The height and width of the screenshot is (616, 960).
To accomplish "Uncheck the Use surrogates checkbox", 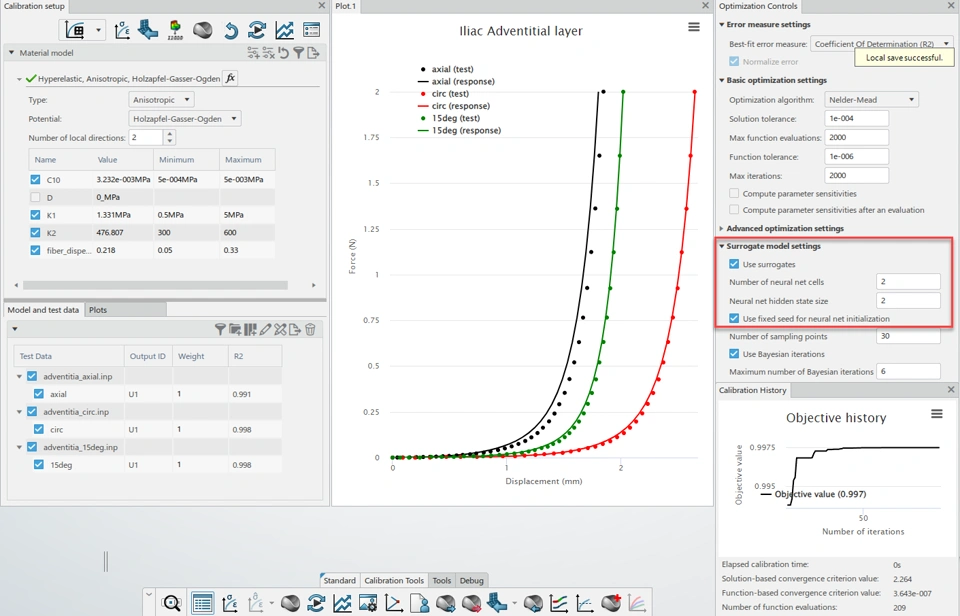I will click(x=734, y=264).
